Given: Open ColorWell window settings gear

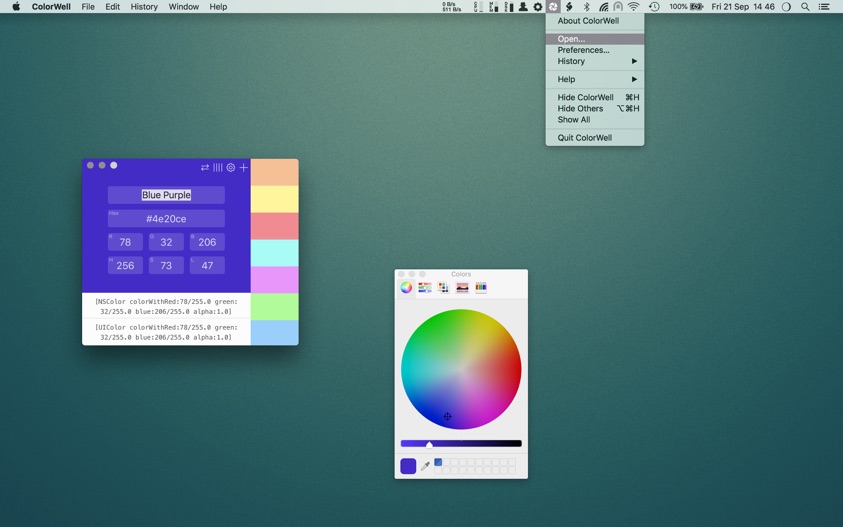Looking at the screenshot, I should click(x=231, y=168).
